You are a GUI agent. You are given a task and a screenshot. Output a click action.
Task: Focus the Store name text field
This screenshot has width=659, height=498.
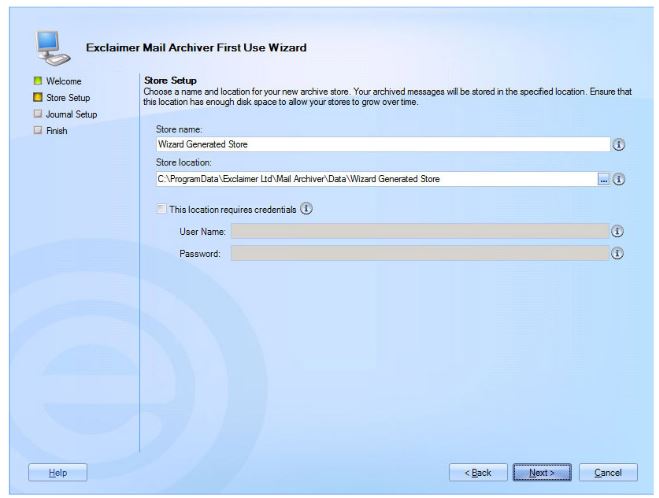[383, 145]
